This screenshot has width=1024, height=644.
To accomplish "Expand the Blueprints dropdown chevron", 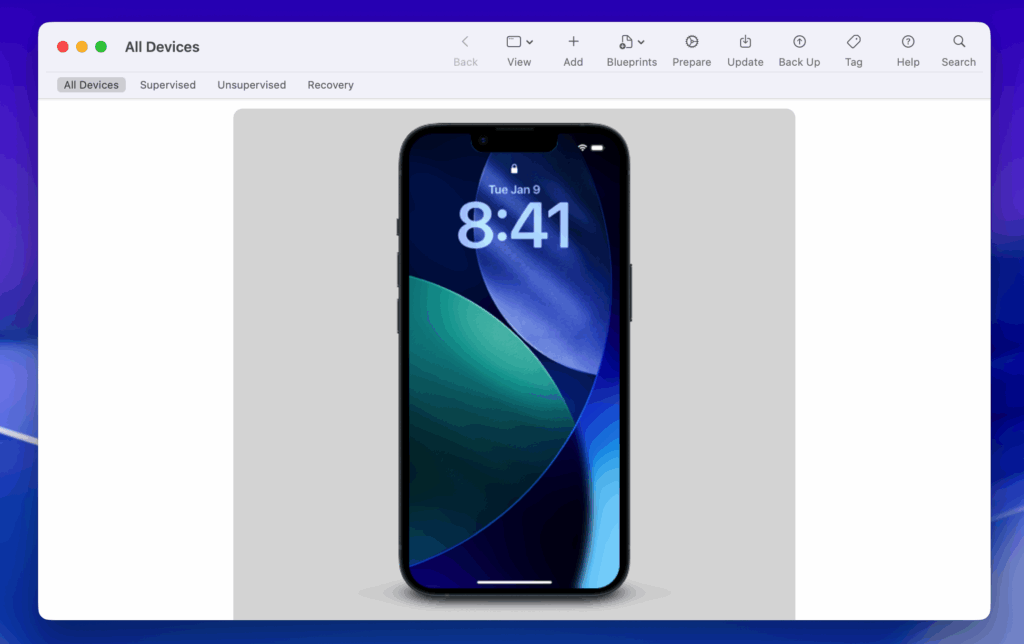I will click(x=641, y=42).
